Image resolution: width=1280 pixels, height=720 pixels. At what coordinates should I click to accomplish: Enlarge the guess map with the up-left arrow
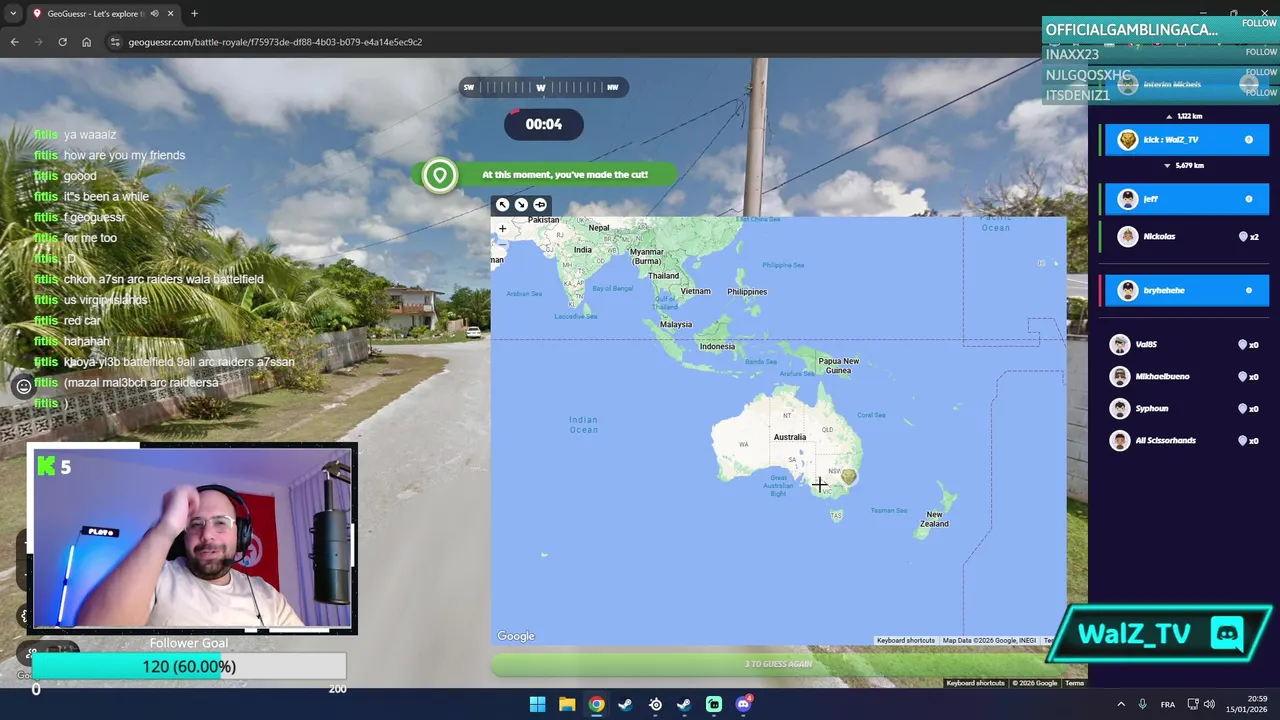click(x=503, y=205)
